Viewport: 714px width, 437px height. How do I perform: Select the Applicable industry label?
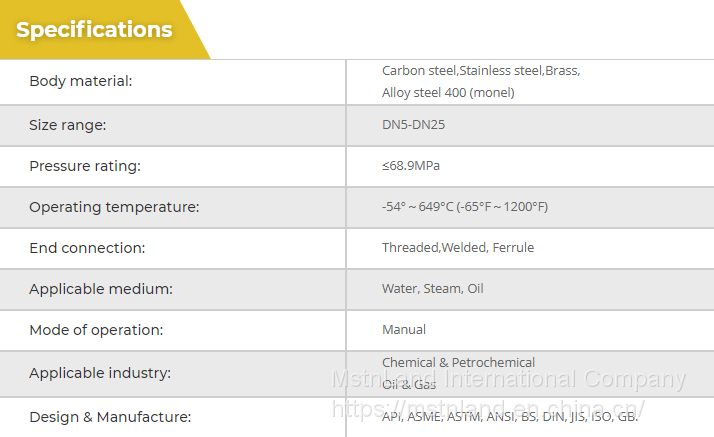click(100, 373)
